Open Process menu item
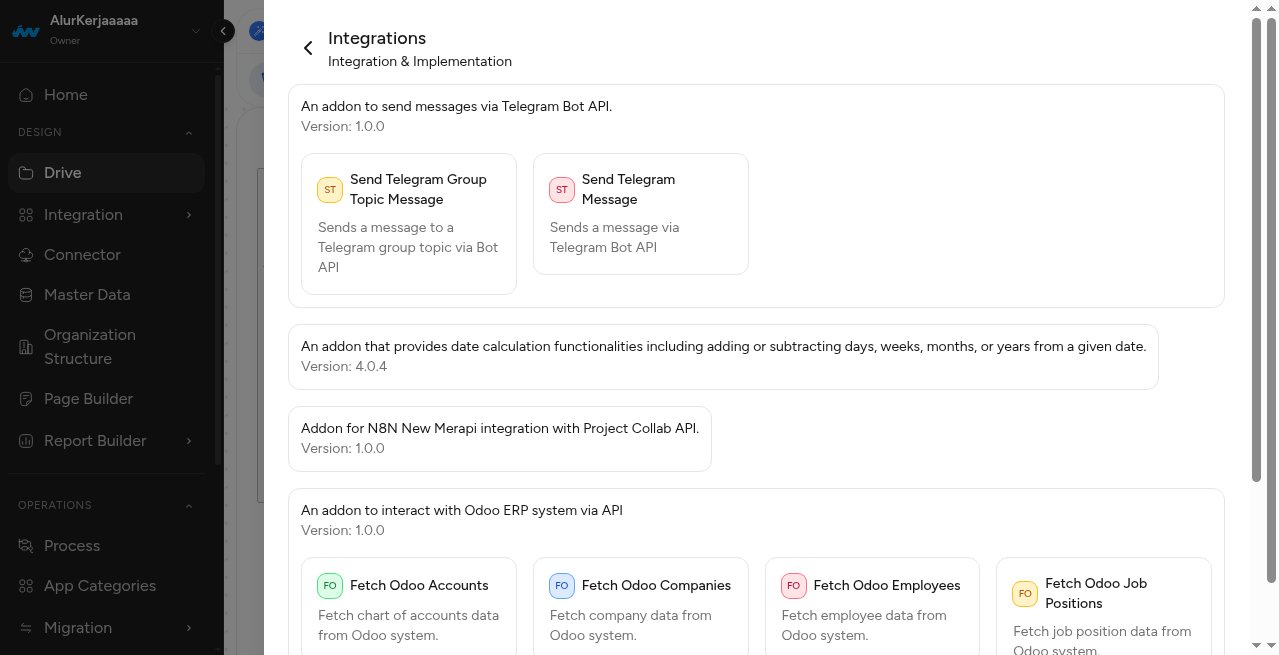 coord(106,546)
